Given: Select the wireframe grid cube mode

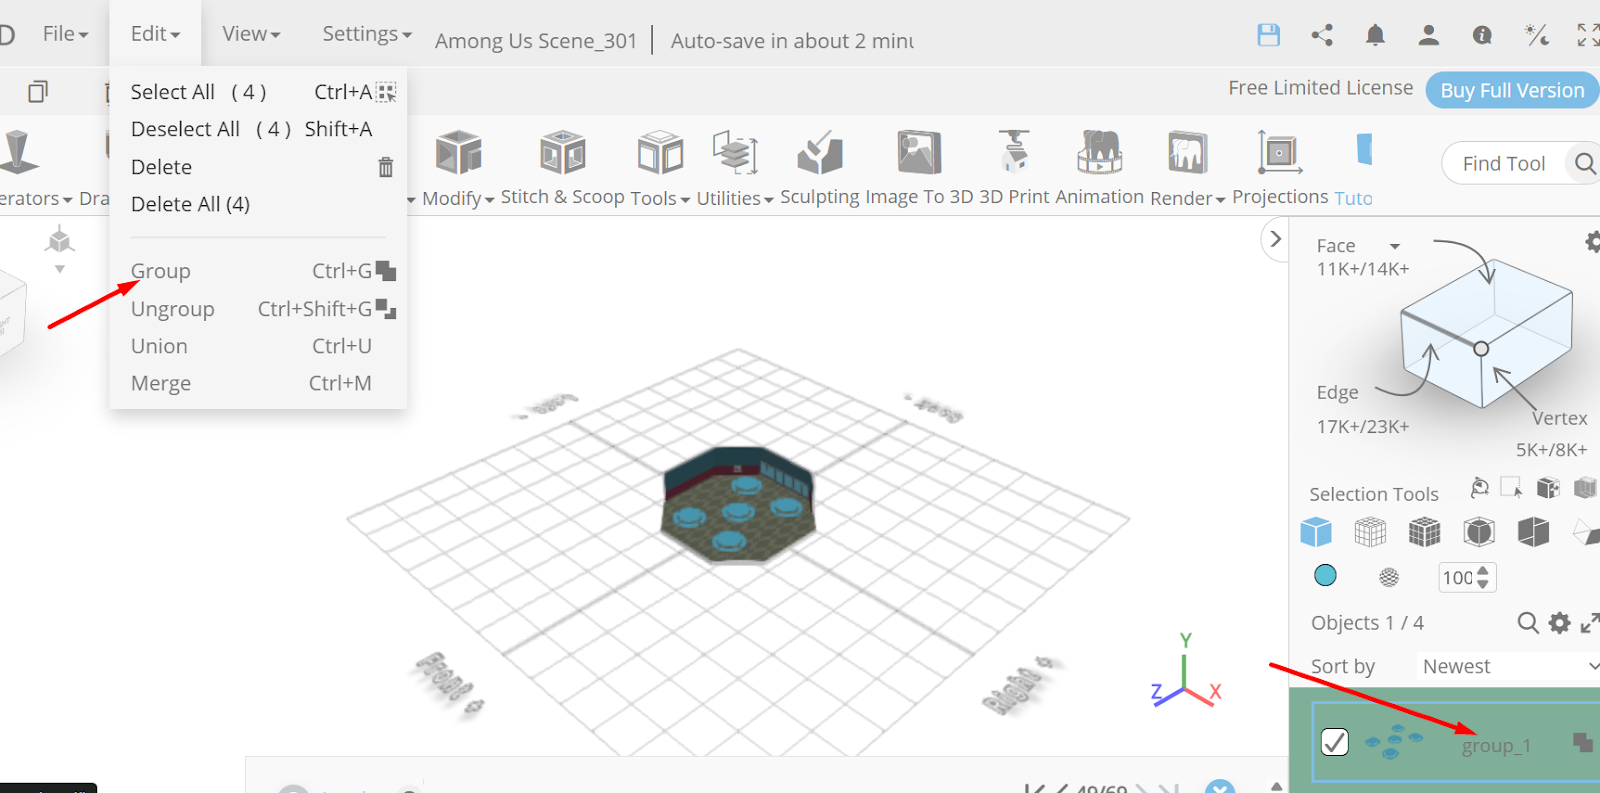Looking at the screenshot, I should point(1370,532).
